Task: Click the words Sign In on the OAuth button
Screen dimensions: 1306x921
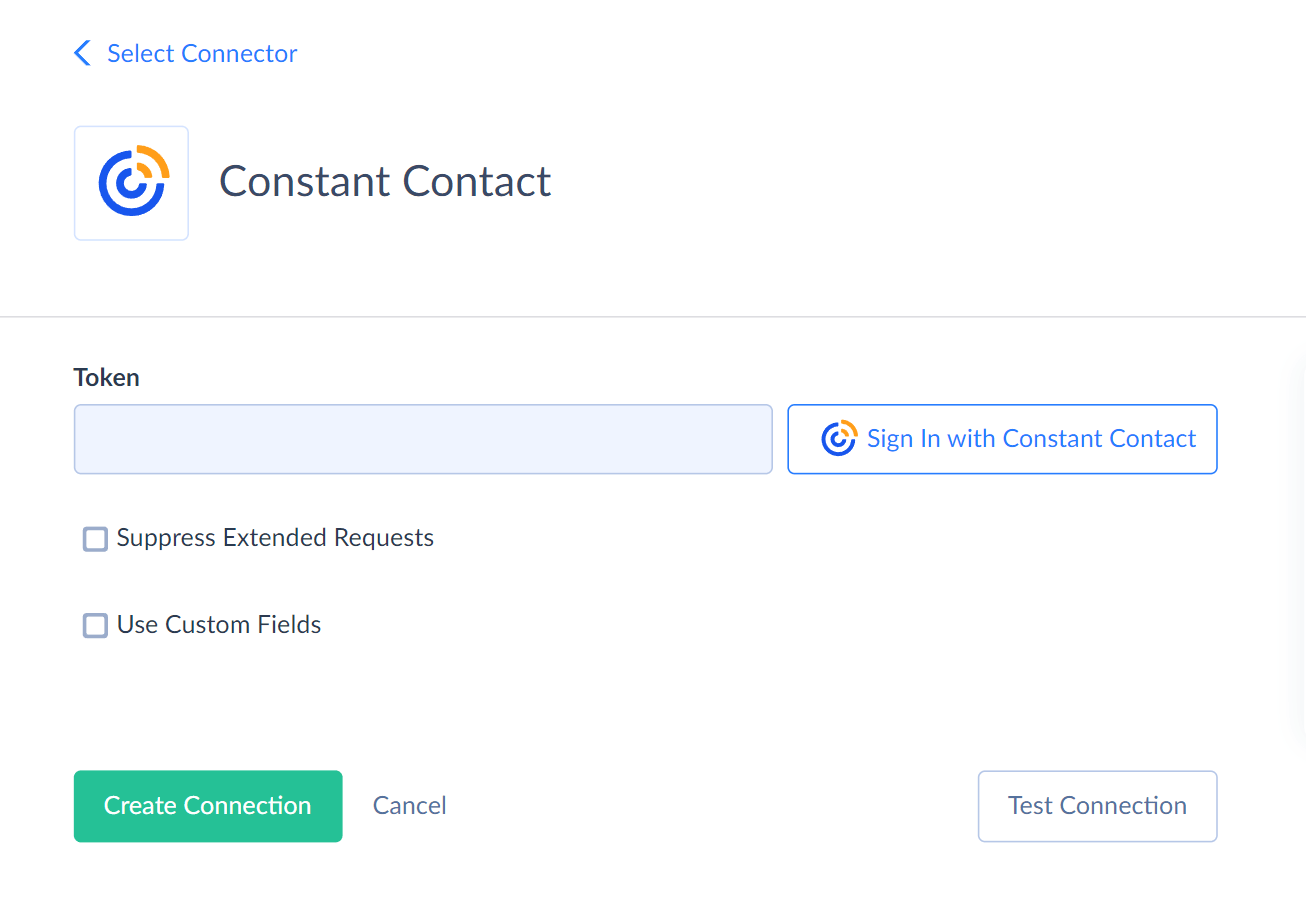Action: pyautogui.click(x=904, y=439)
